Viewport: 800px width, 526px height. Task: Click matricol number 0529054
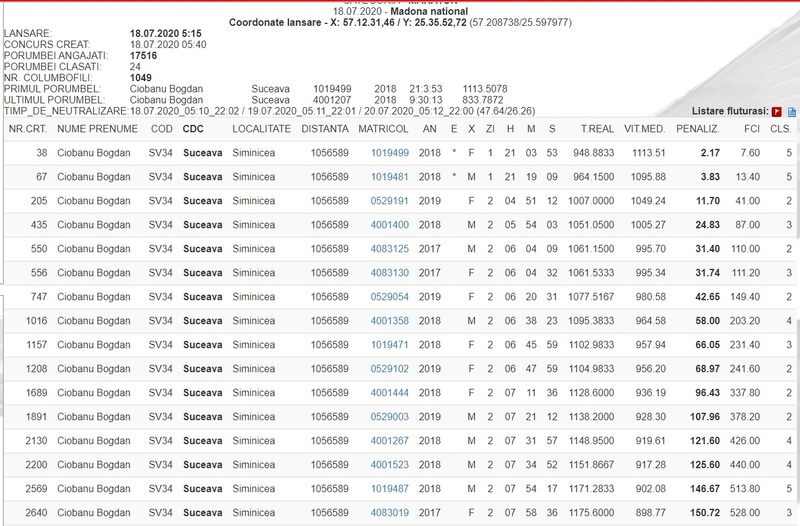390,297
